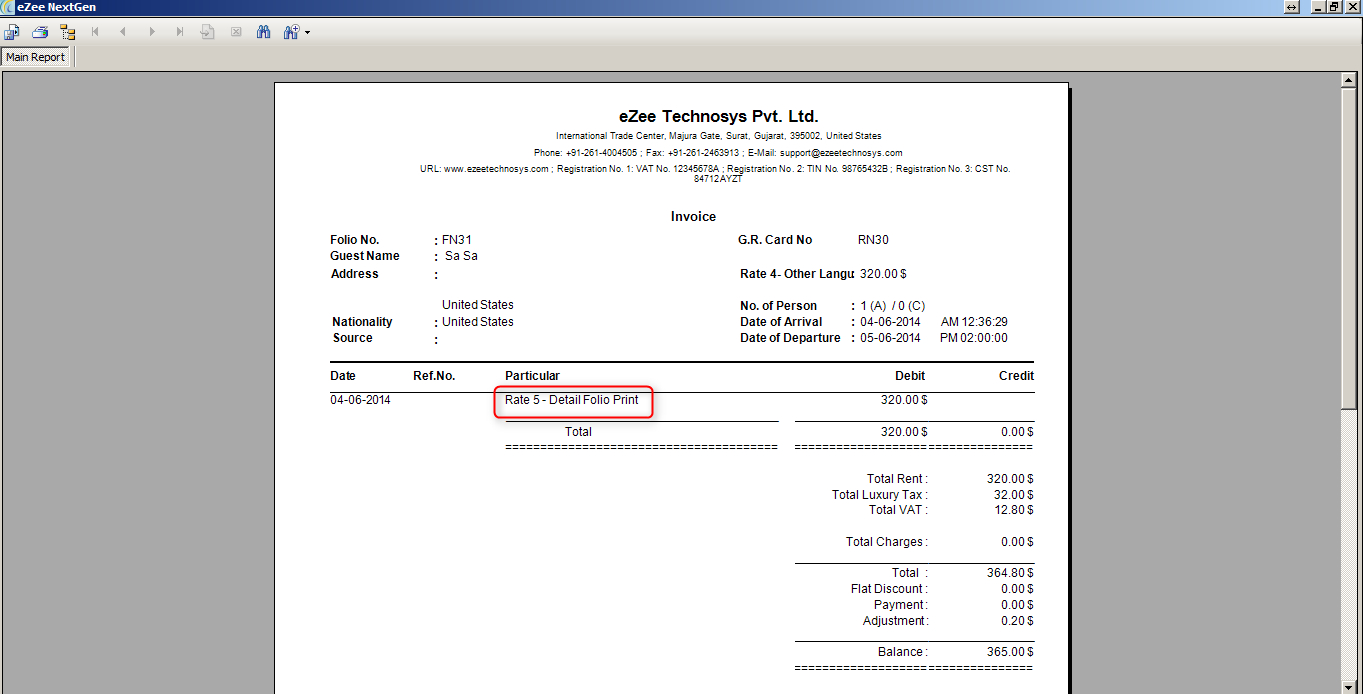1363x694 pixels.
Task: Go to last page arrow
Action: pos(180,32)
